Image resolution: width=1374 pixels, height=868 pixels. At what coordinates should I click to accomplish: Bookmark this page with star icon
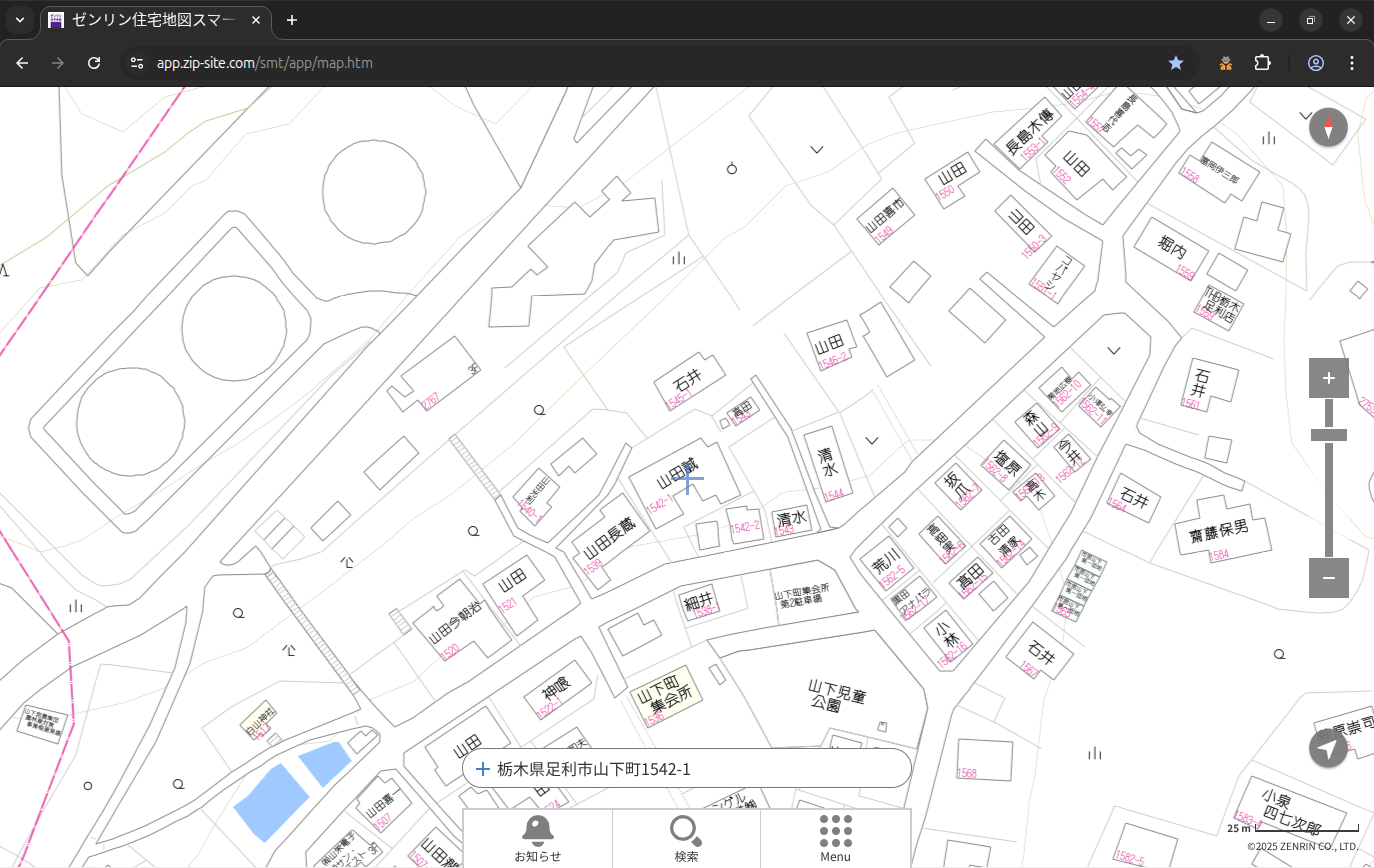1176,63
